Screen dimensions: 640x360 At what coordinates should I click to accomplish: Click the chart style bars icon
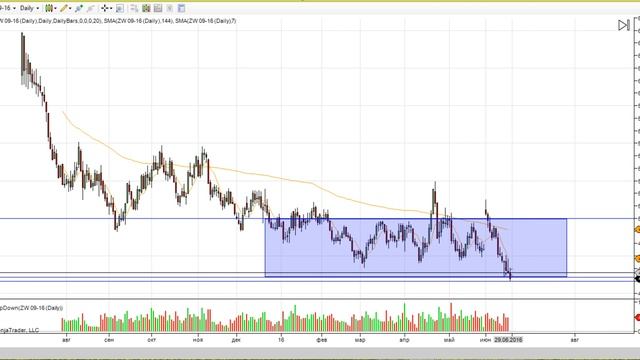pos(49,8)
